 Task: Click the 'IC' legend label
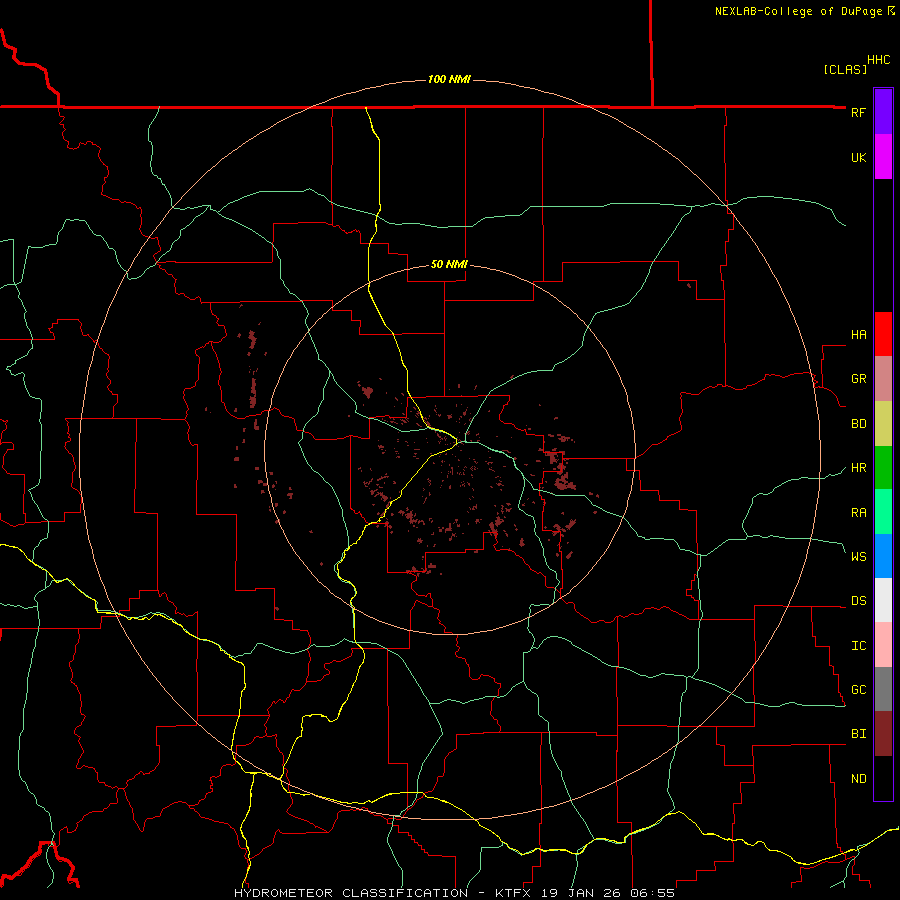[x=858, y=646]
